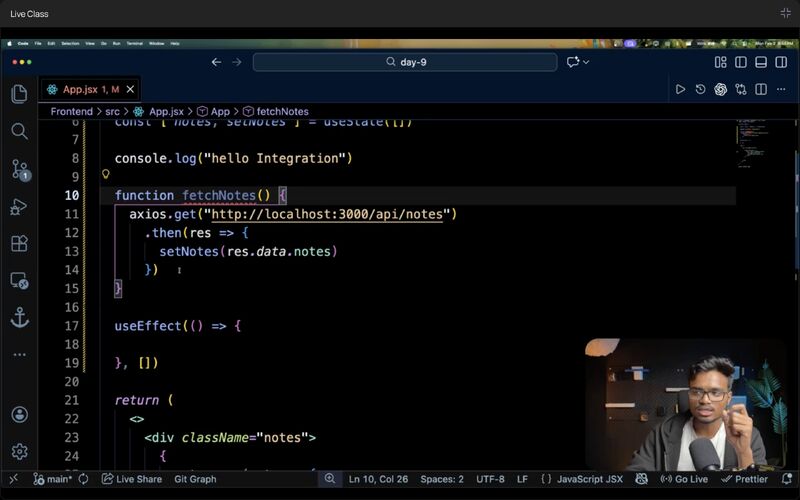Show additional views with the ellipsis
The width and height of the screenshot is (800, 500).
point(19,355)
